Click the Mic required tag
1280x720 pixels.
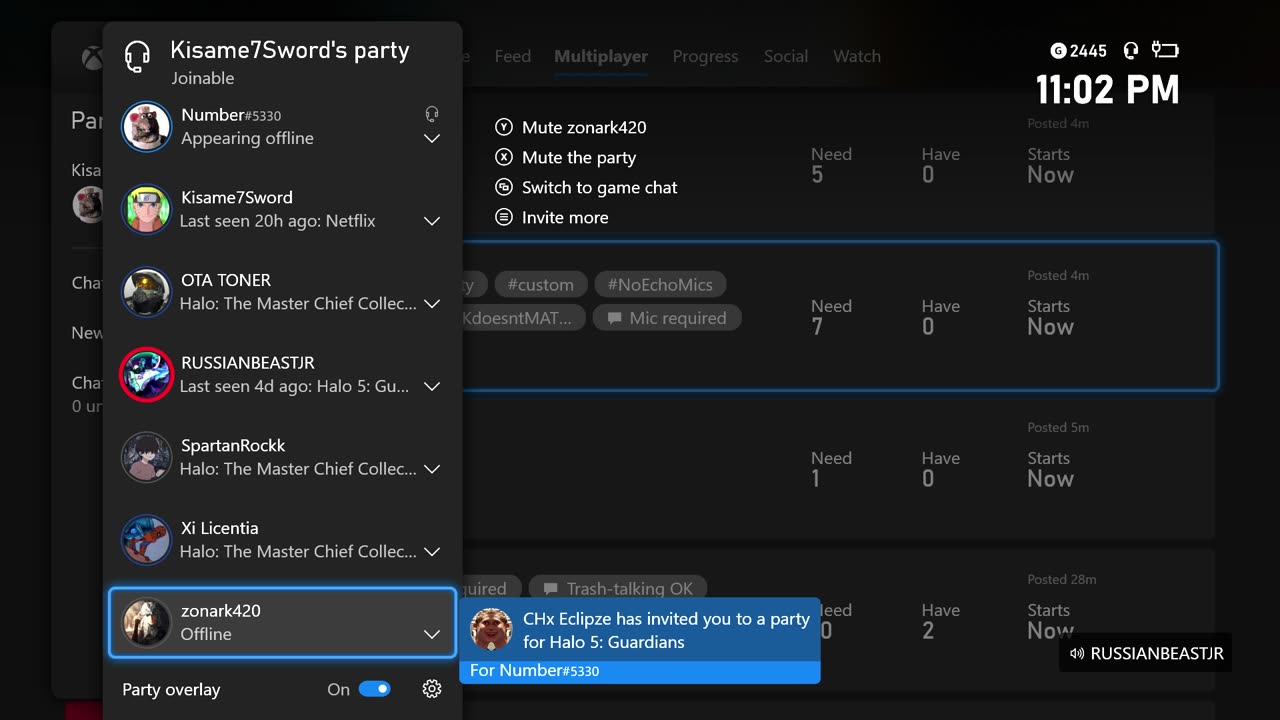tap(667, 318)
